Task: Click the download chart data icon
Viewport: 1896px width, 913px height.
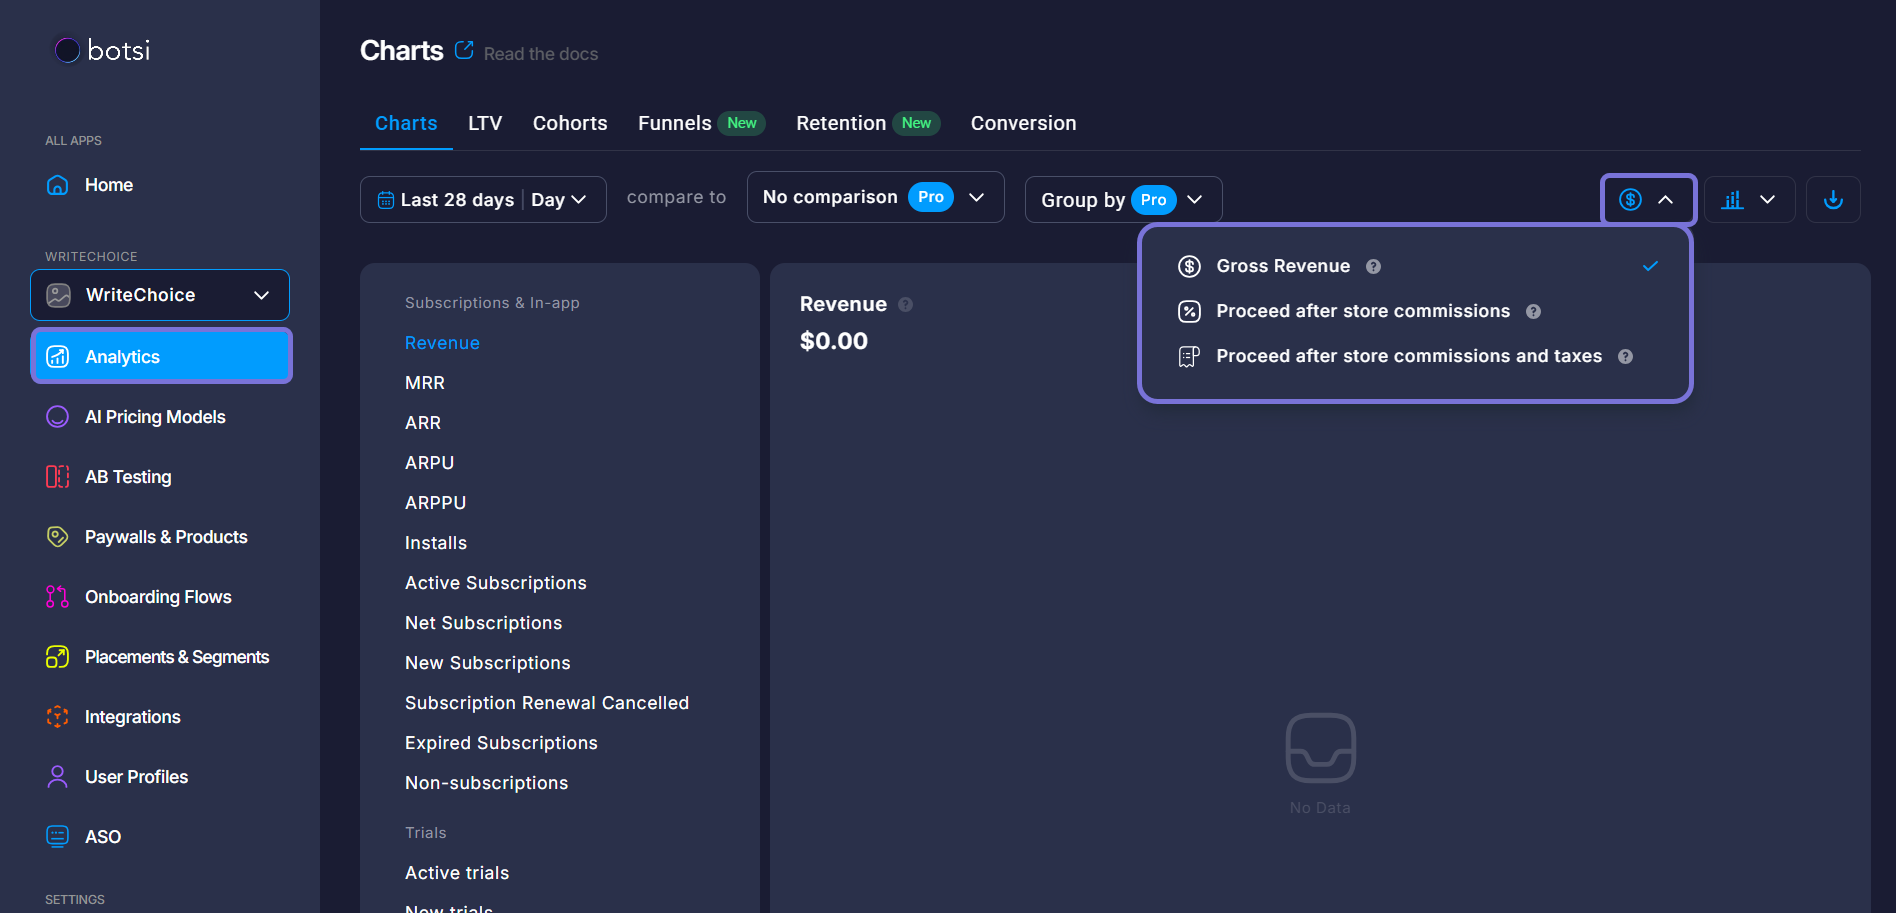Action: click(x=1832, y=200)
